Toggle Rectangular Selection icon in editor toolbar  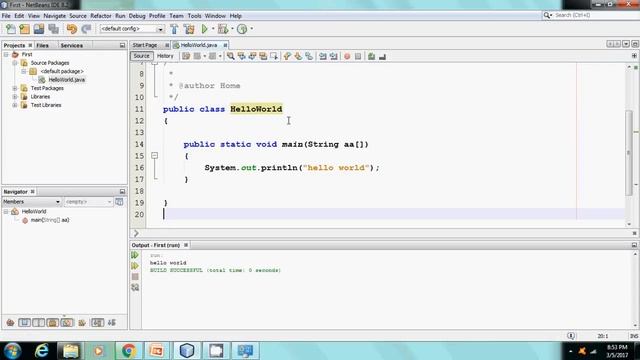click(x=274, y=56)
